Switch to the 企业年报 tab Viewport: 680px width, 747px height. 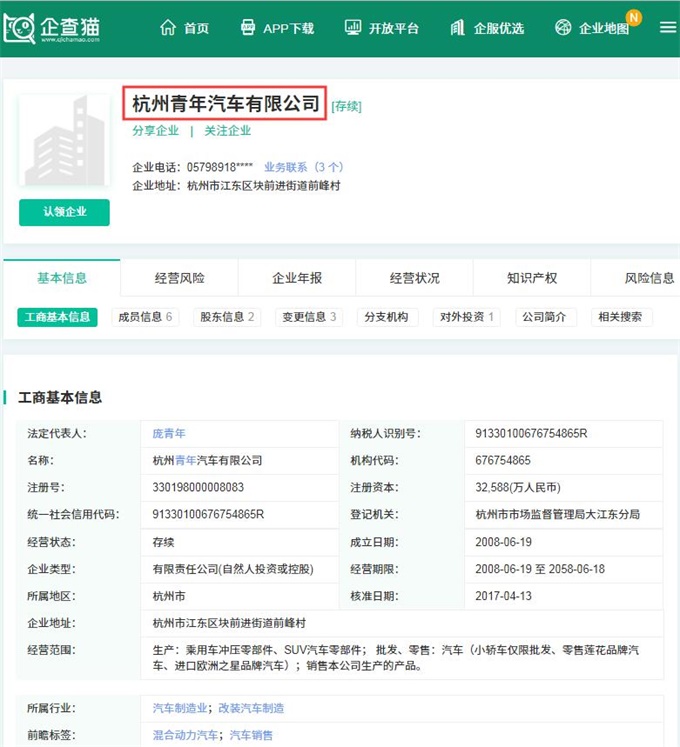297,278
